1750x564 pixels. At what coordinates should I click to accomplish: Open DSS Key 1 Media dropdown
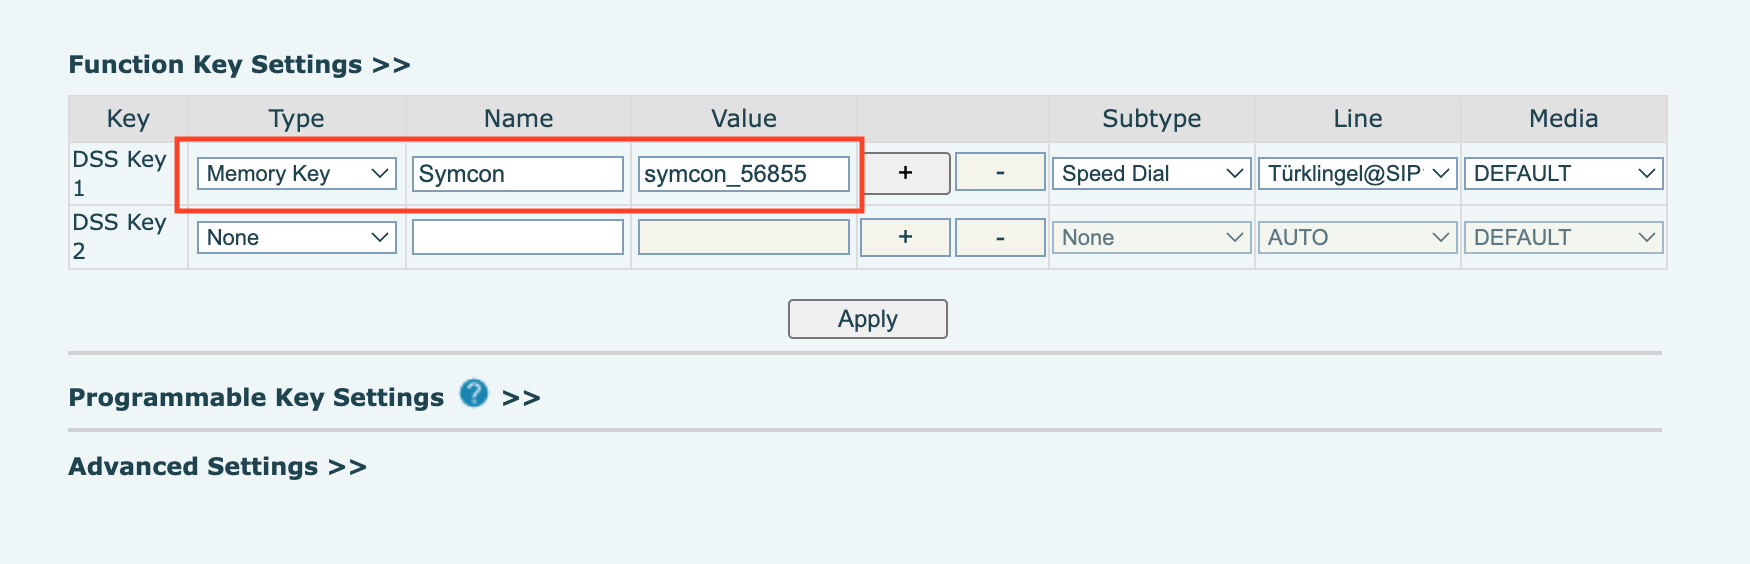(1563, 174)
